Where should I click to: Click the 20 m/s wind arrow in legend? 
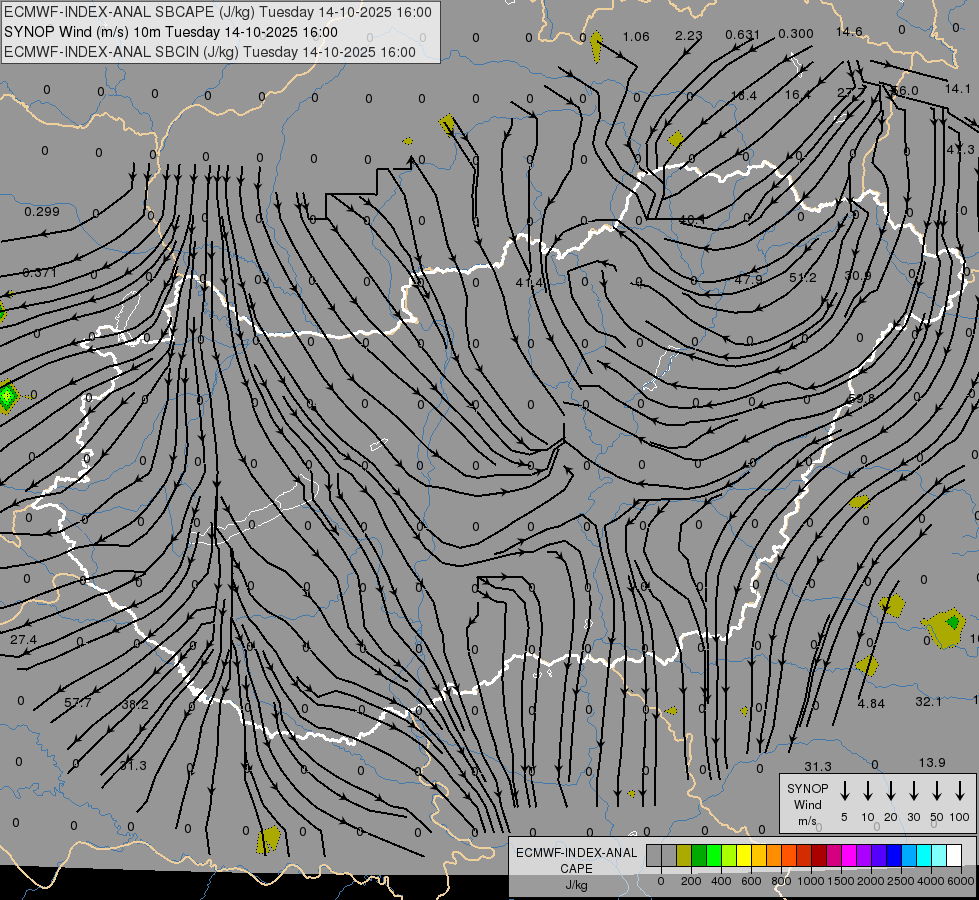point(891,791)
